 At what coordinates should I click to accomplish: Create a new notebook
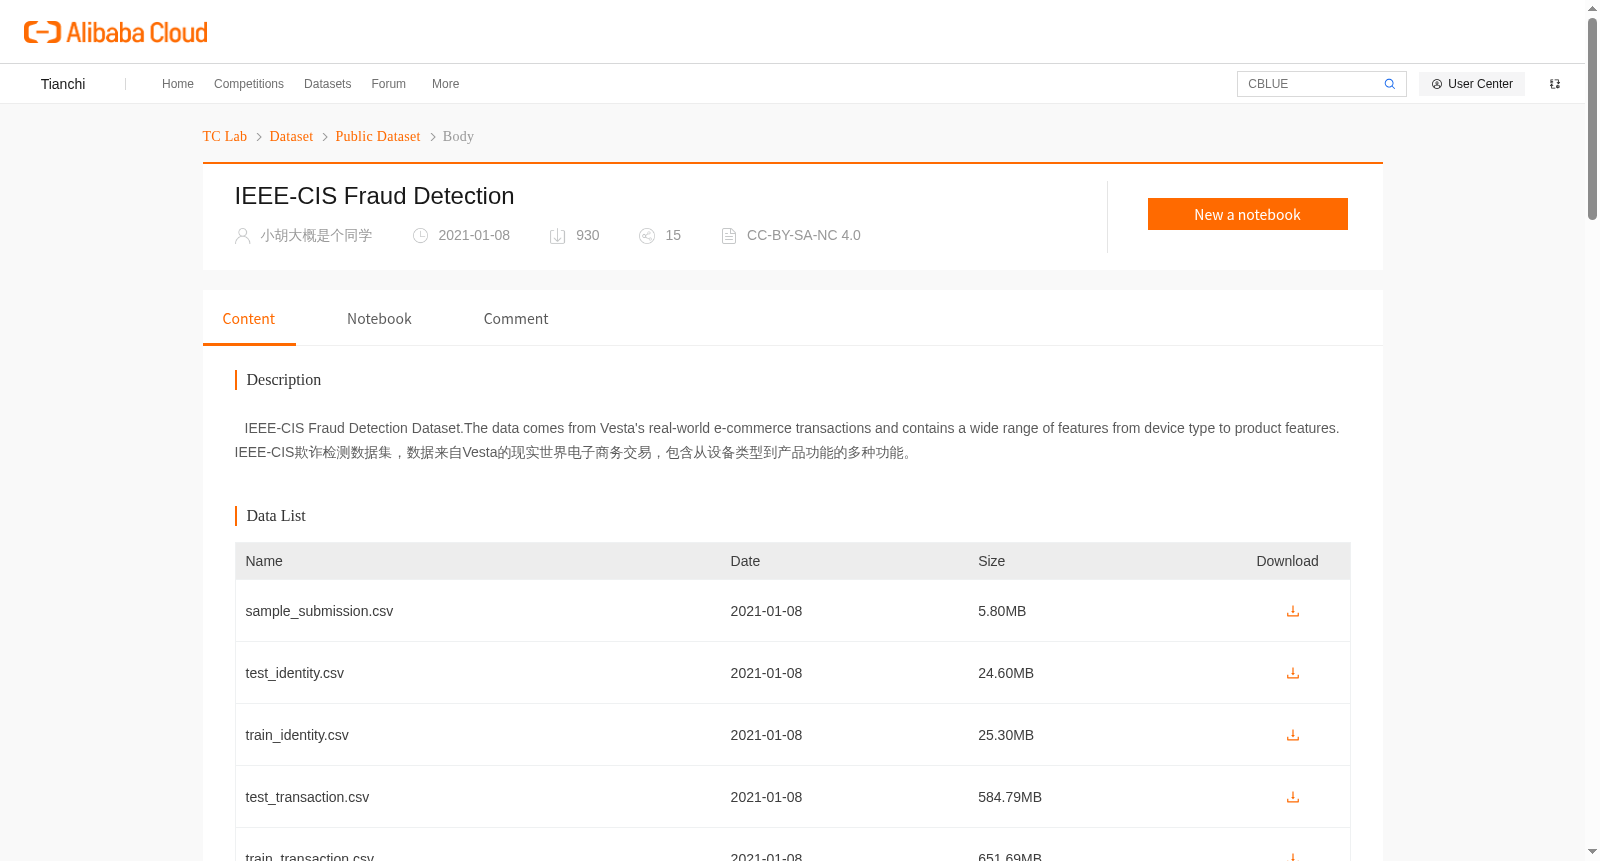pyautogui.click(x=1248, y=214)
